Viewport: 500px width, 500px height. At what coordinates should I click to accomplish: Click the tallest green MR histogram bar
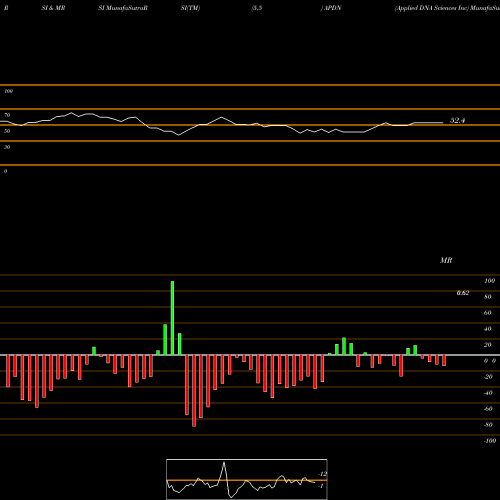pyautogui.click(x=172, y=318)
